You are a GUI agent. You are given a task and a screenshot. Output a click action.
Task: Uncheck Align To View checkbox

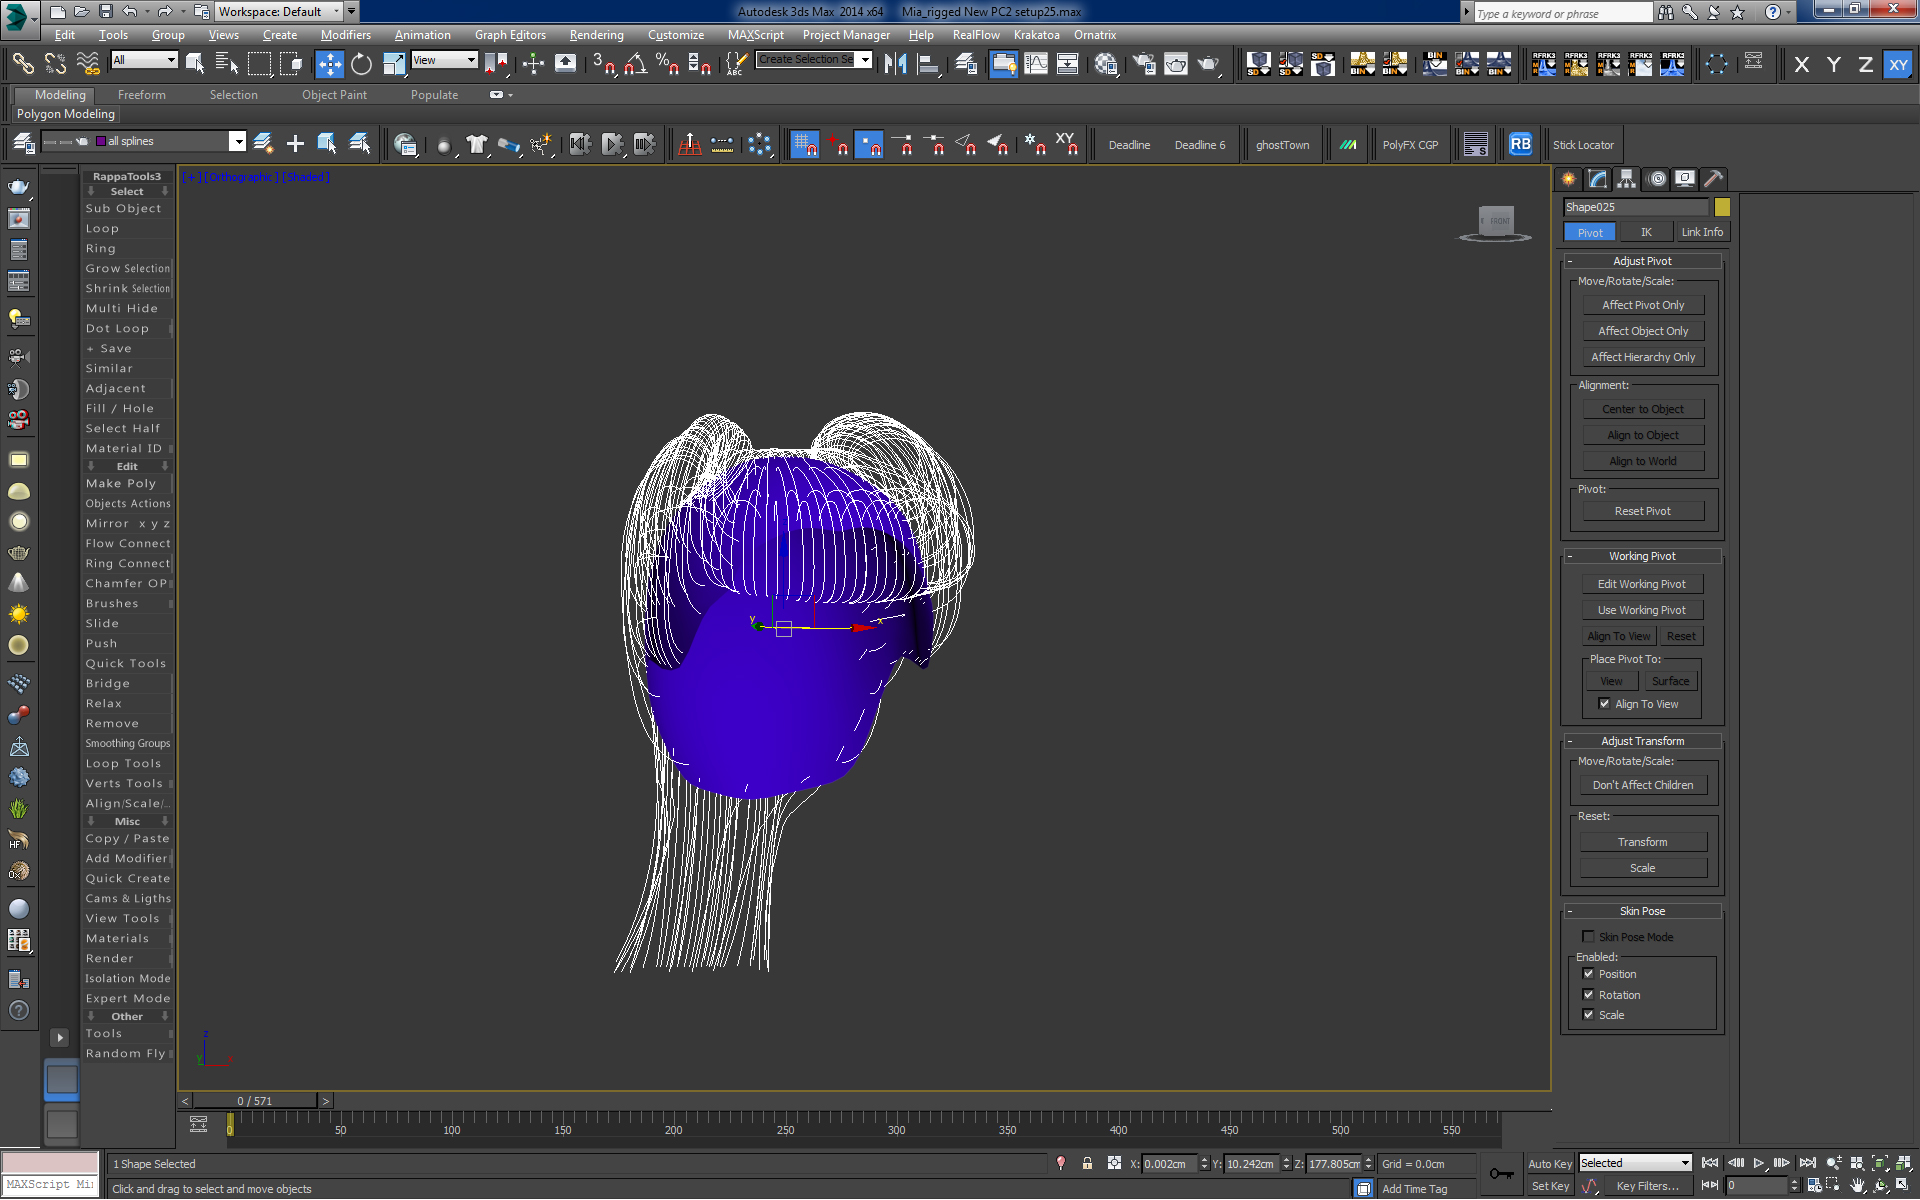coord(1604,704)
